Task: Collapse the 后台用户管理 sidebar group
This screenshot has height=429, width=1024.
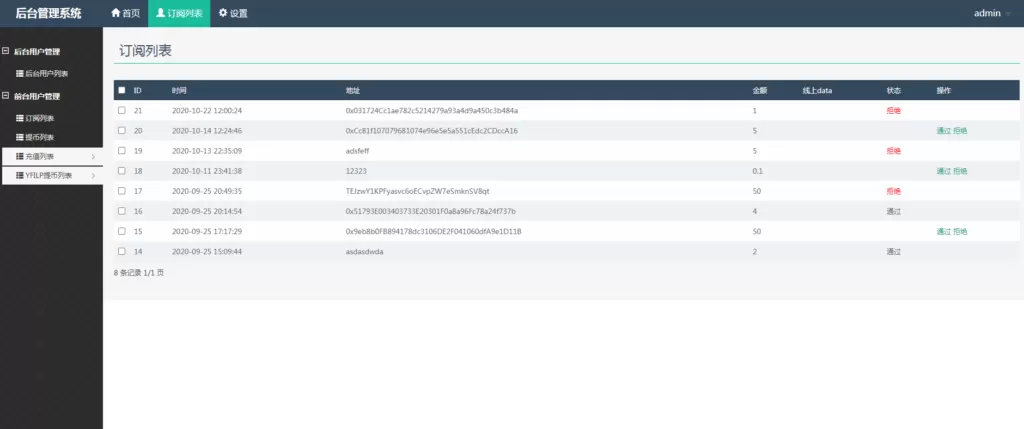Action: tap(5, 51)
